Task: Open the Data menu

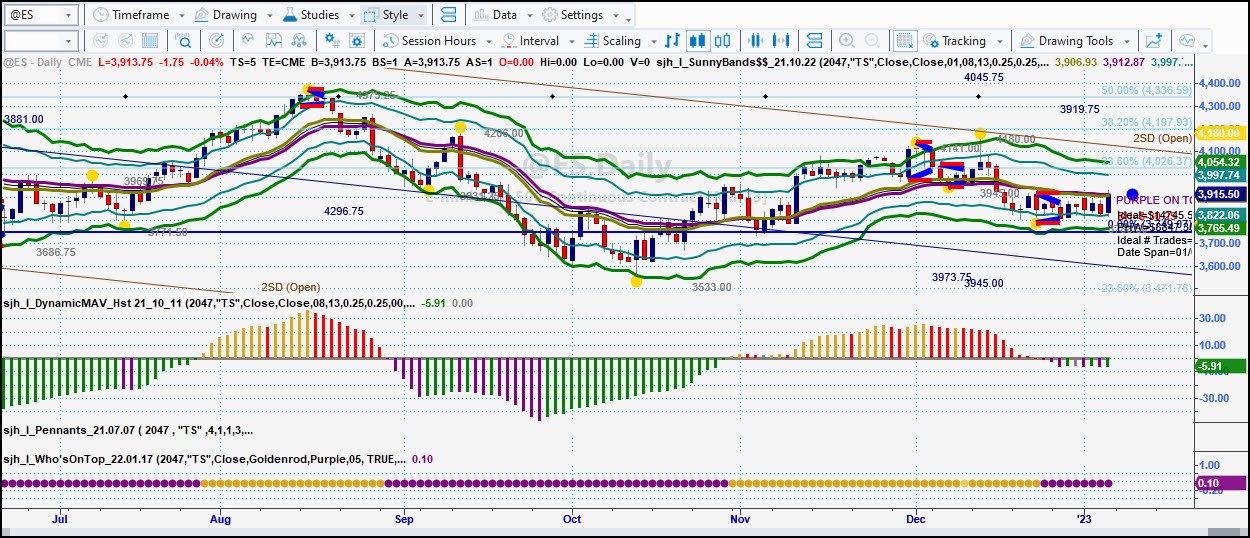Action: coord(496,15)
